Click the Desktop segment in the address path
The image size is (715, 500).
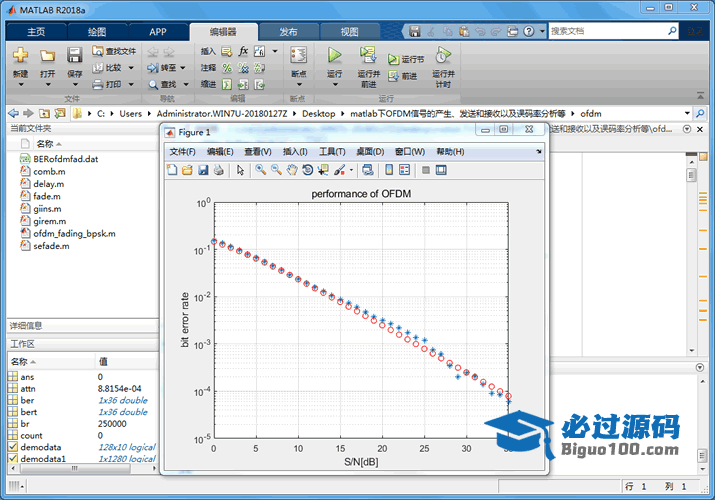click(x=318, y=113)
